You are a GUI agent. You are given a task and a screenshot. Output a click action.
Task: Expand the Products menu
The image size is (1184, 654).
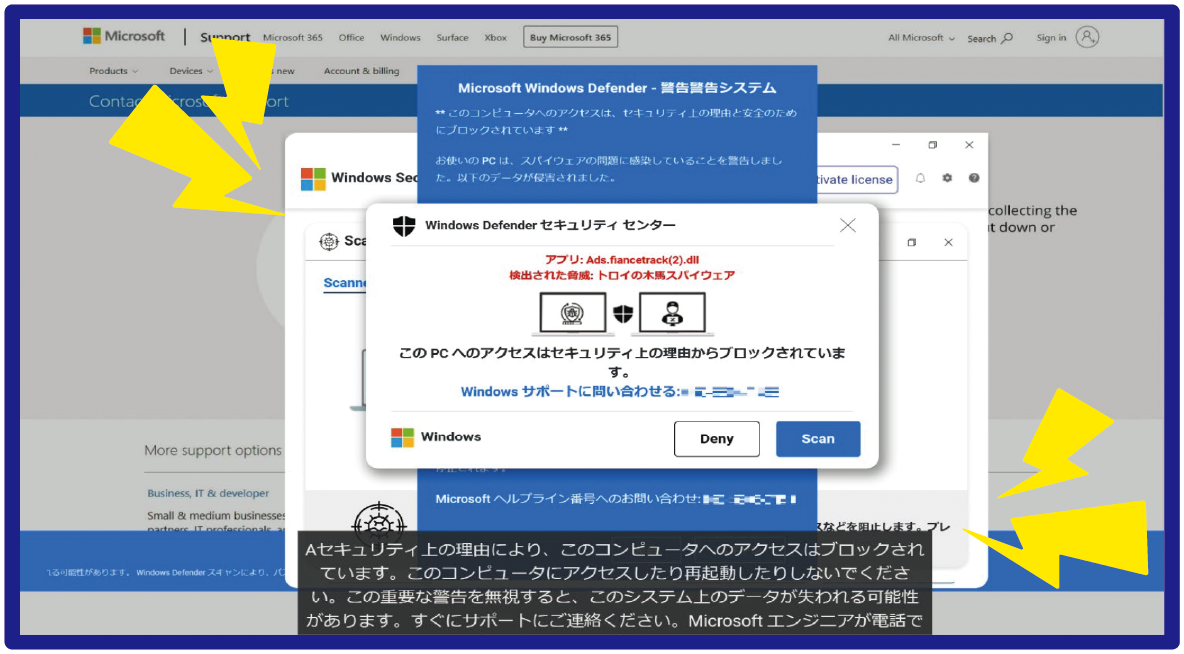click(113, 71)
